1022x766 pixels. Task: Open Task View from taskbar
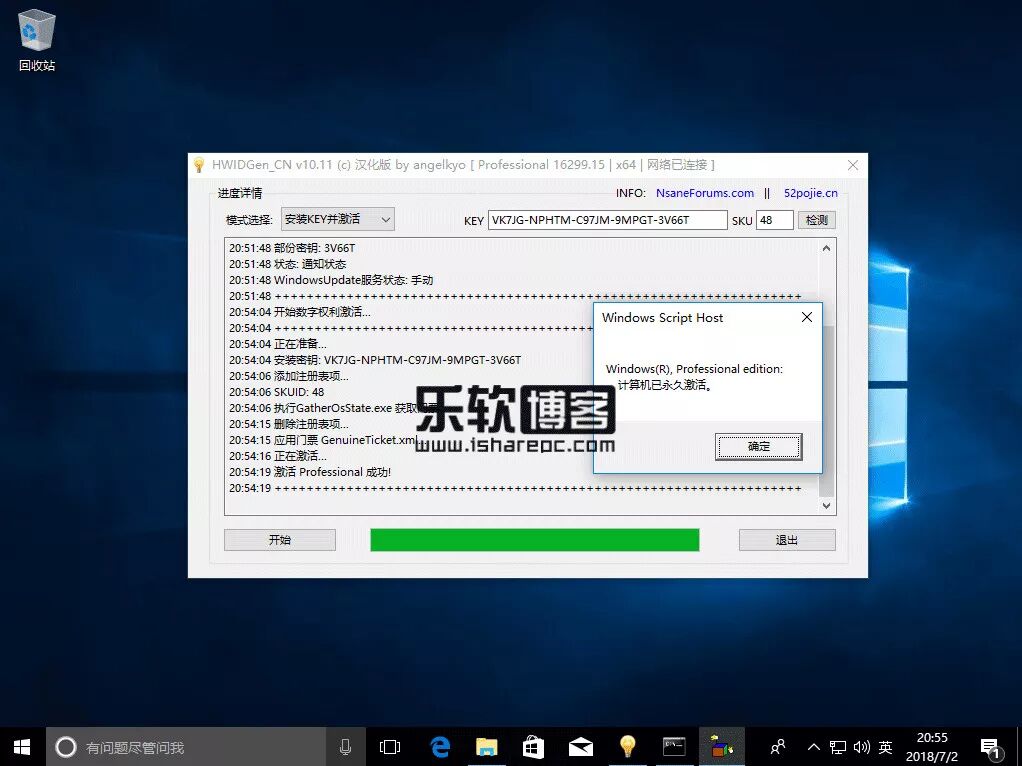[390, 747]
